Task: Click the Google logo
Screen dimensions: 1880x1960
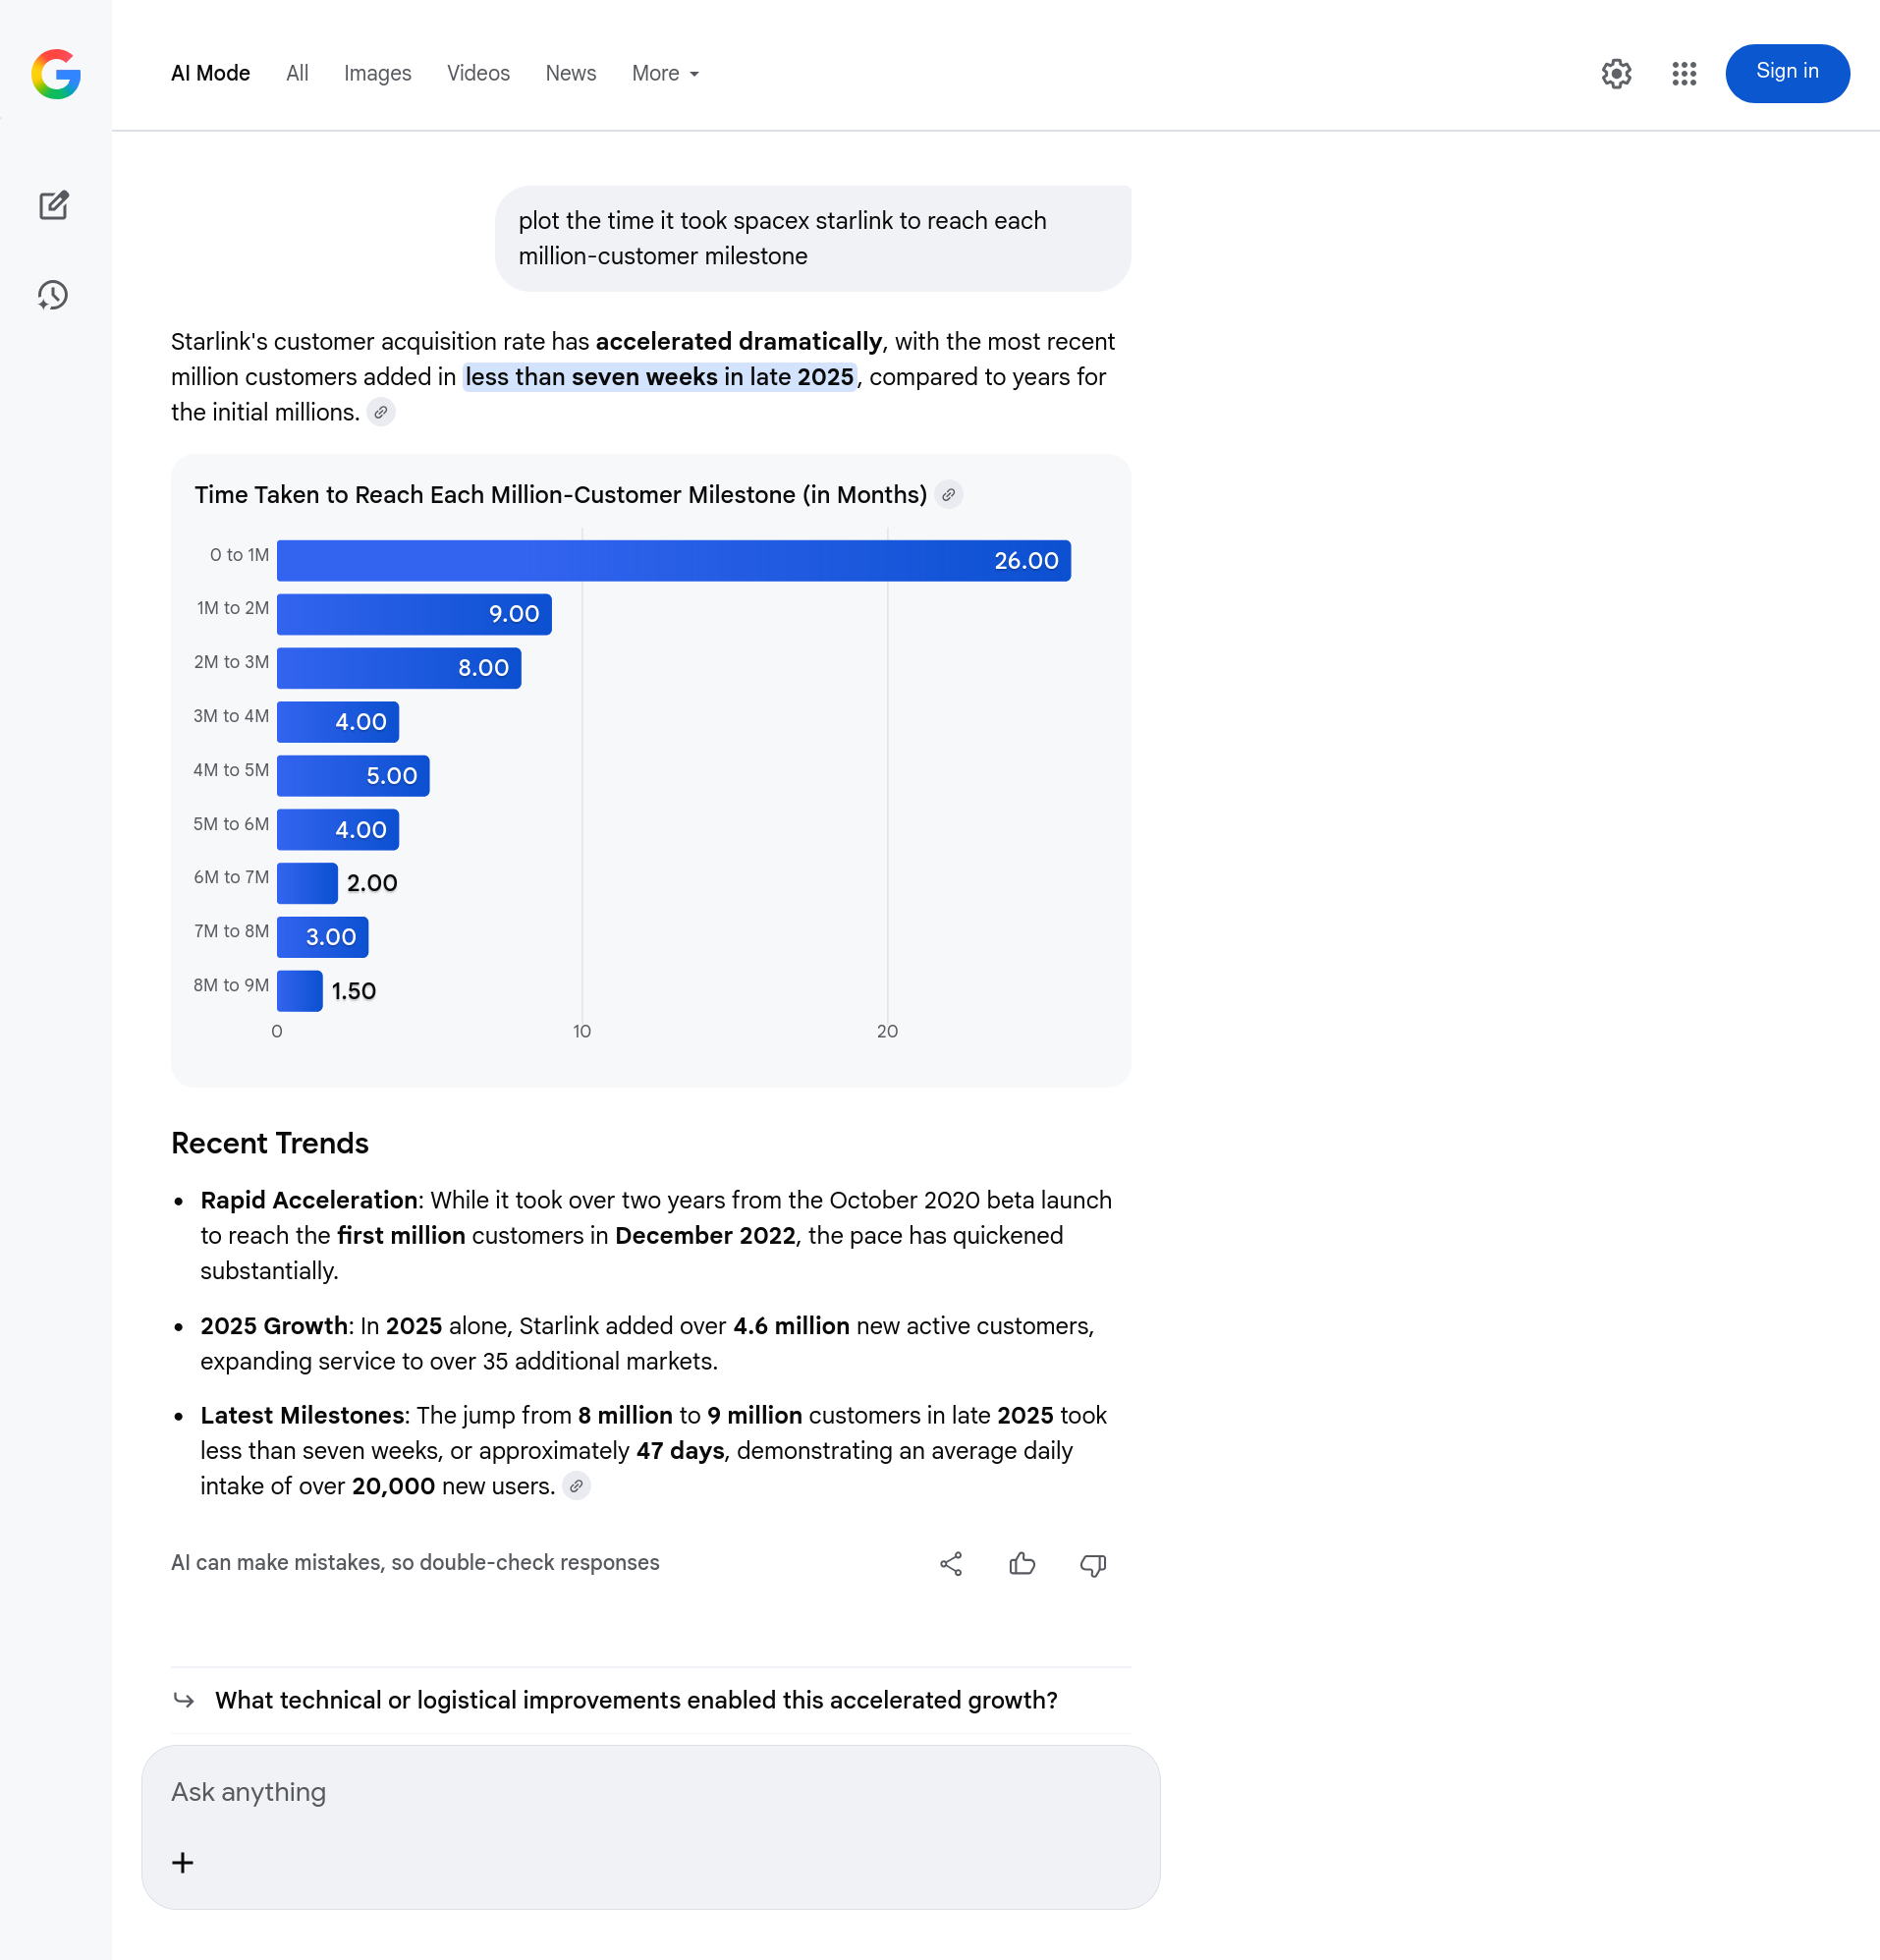Action: (x=56, y=74)
